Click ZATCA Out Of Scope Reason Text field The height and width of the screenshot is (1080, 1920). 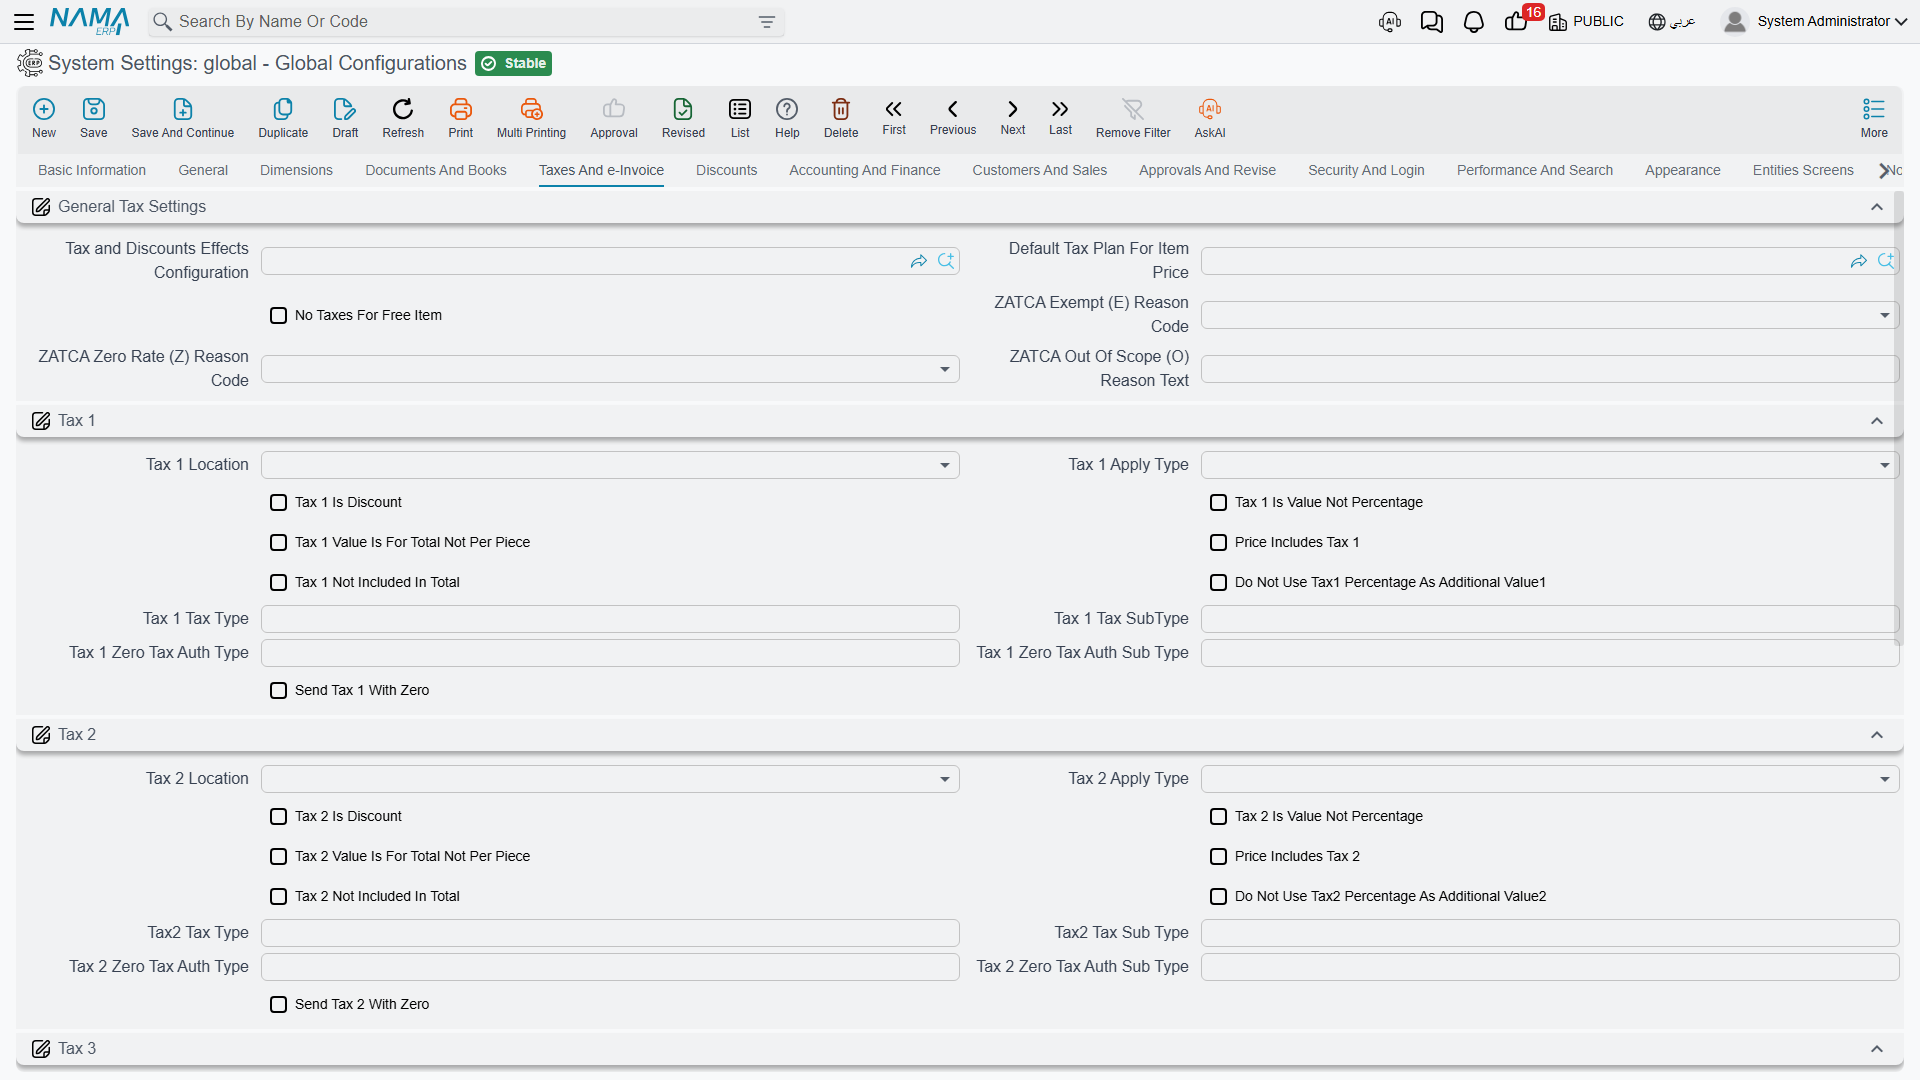tap(1550, 369)
